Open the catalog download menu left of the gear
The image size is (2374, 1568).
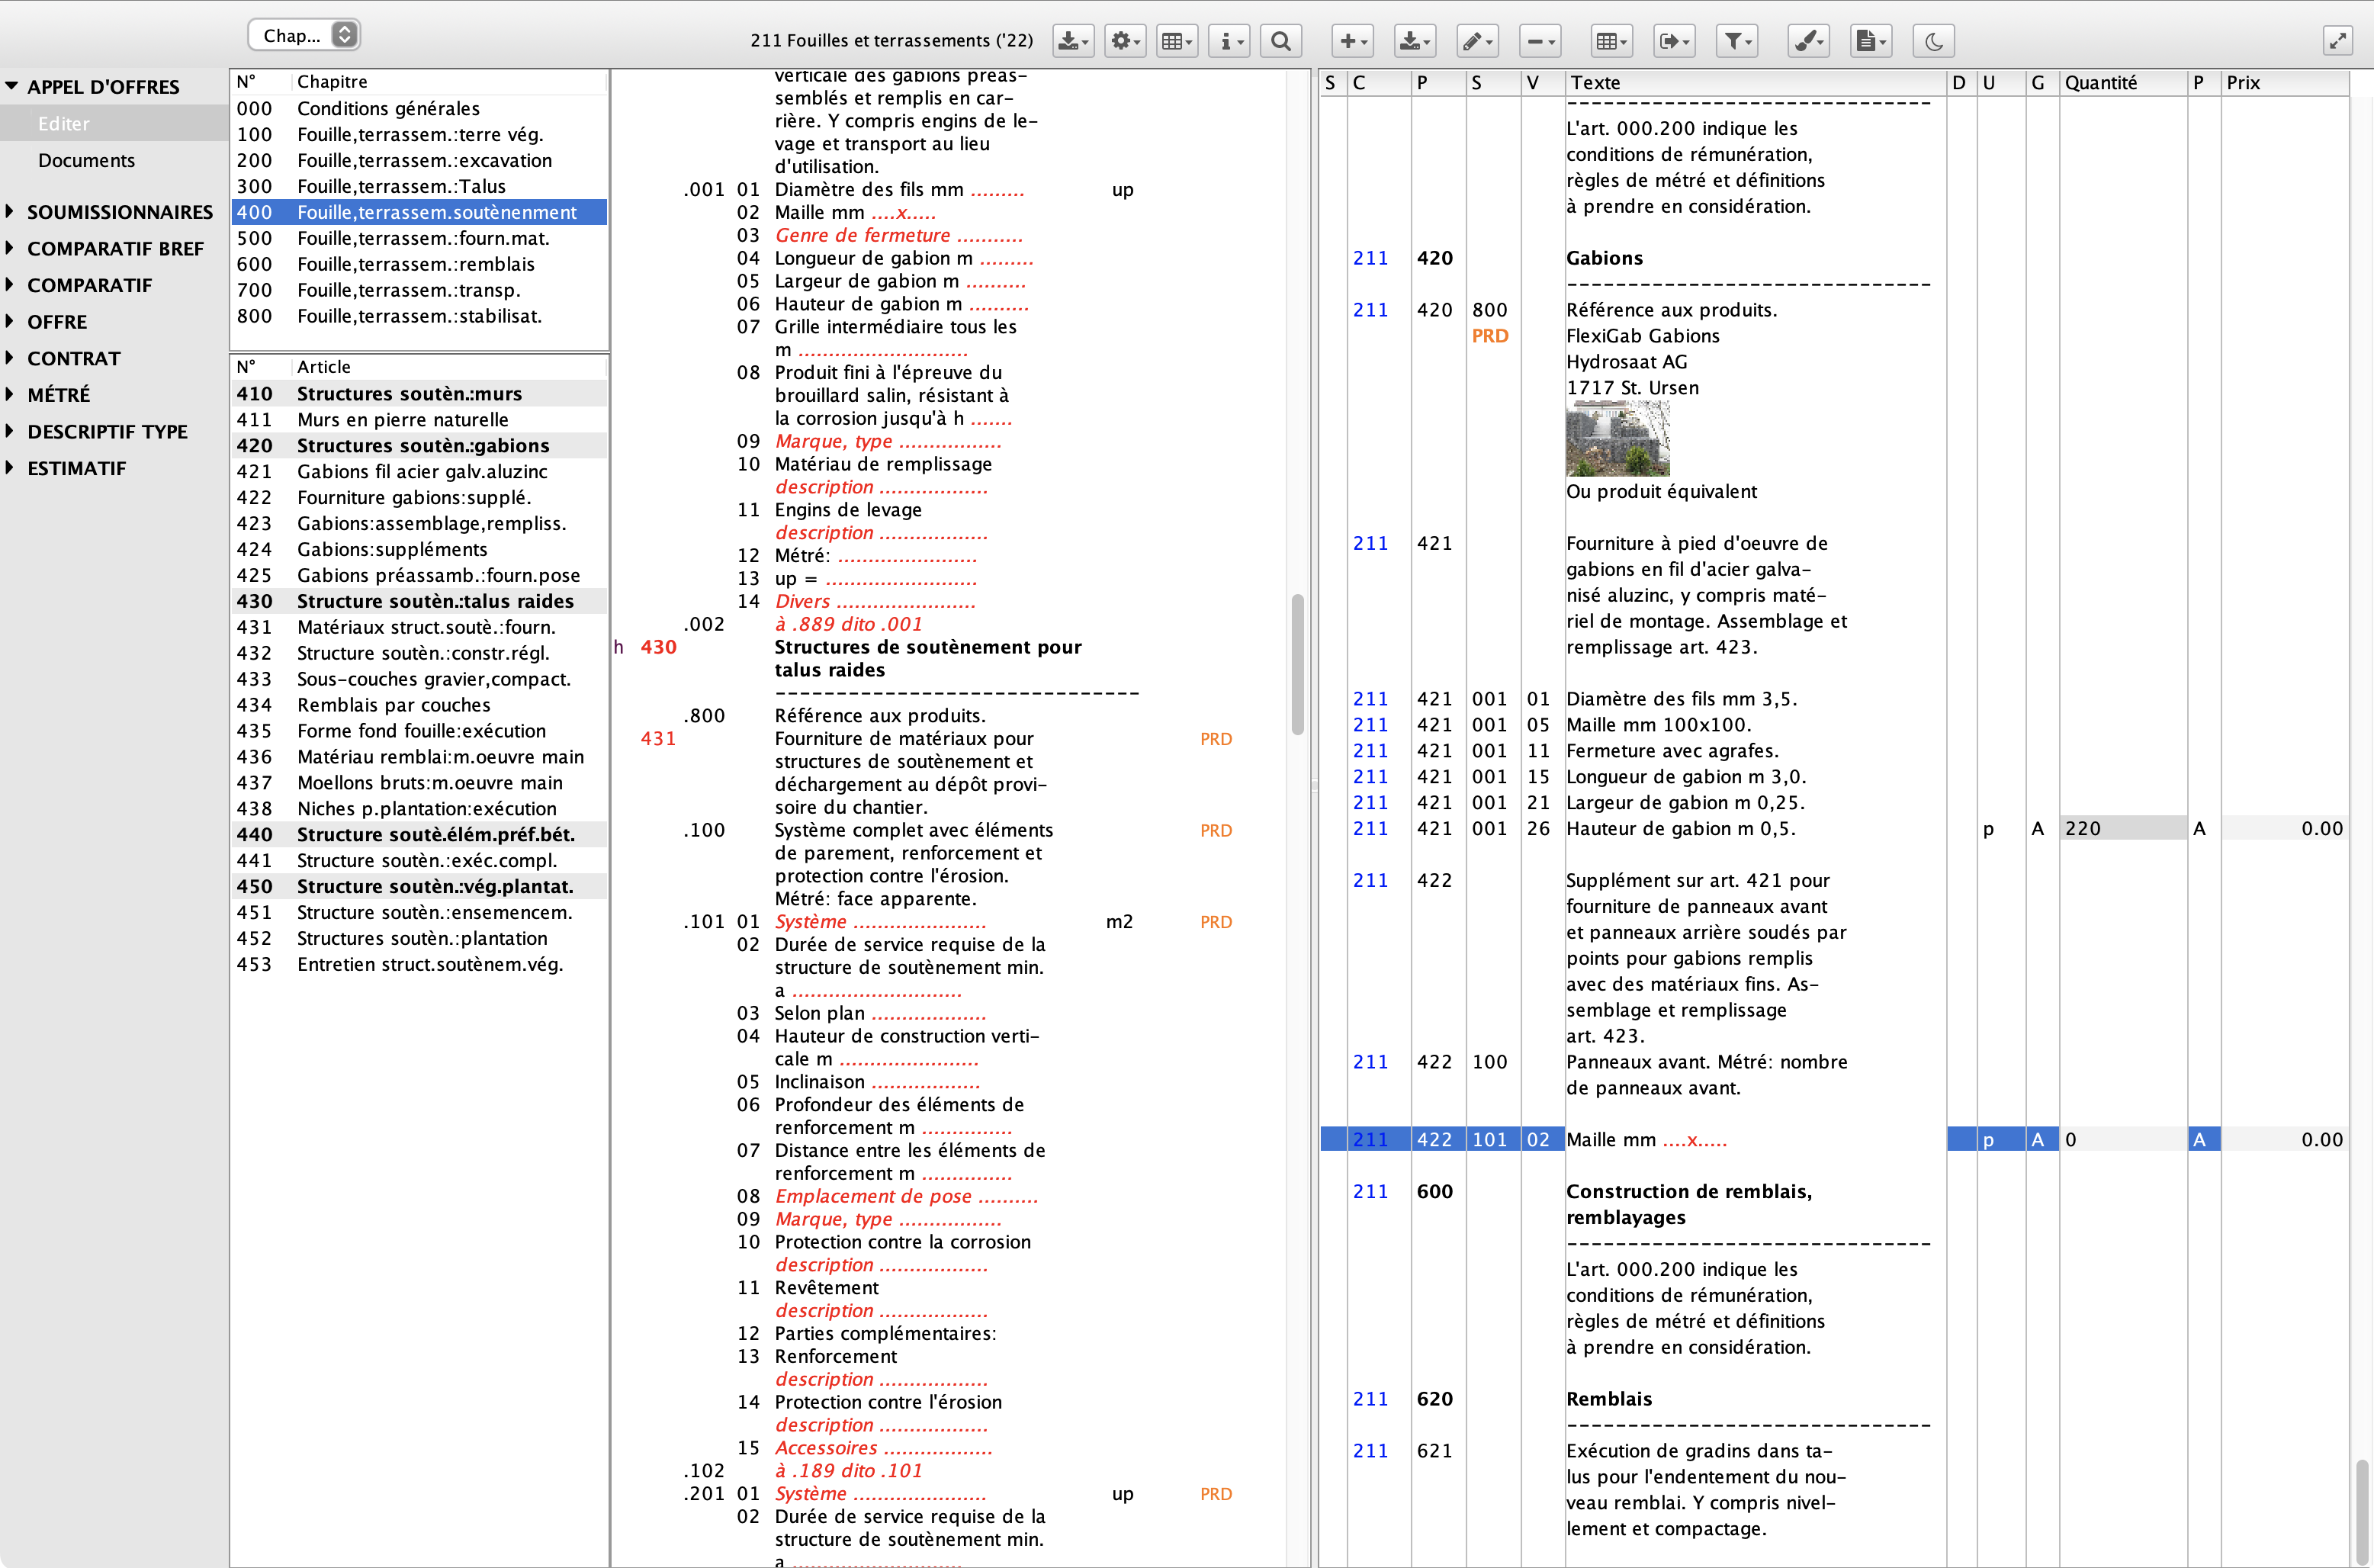point(1073,41)
